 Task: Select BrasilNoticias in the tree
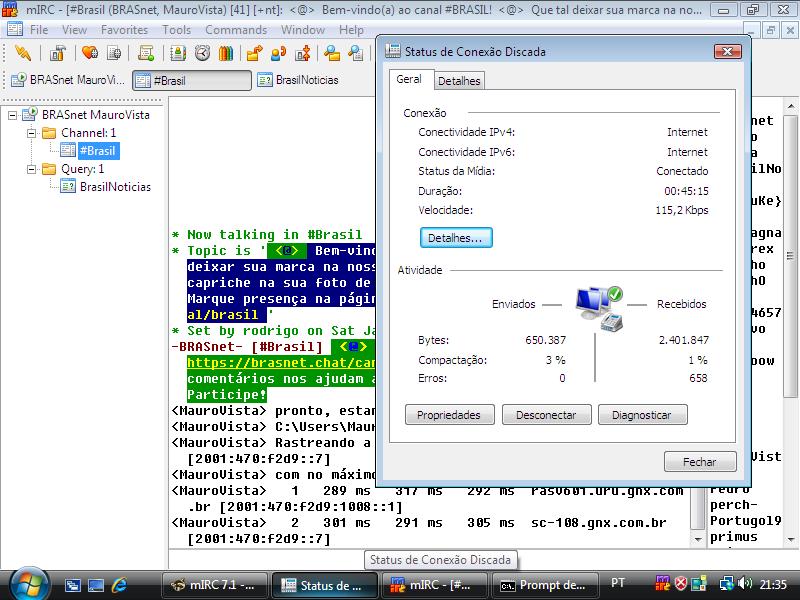[115, 187]
